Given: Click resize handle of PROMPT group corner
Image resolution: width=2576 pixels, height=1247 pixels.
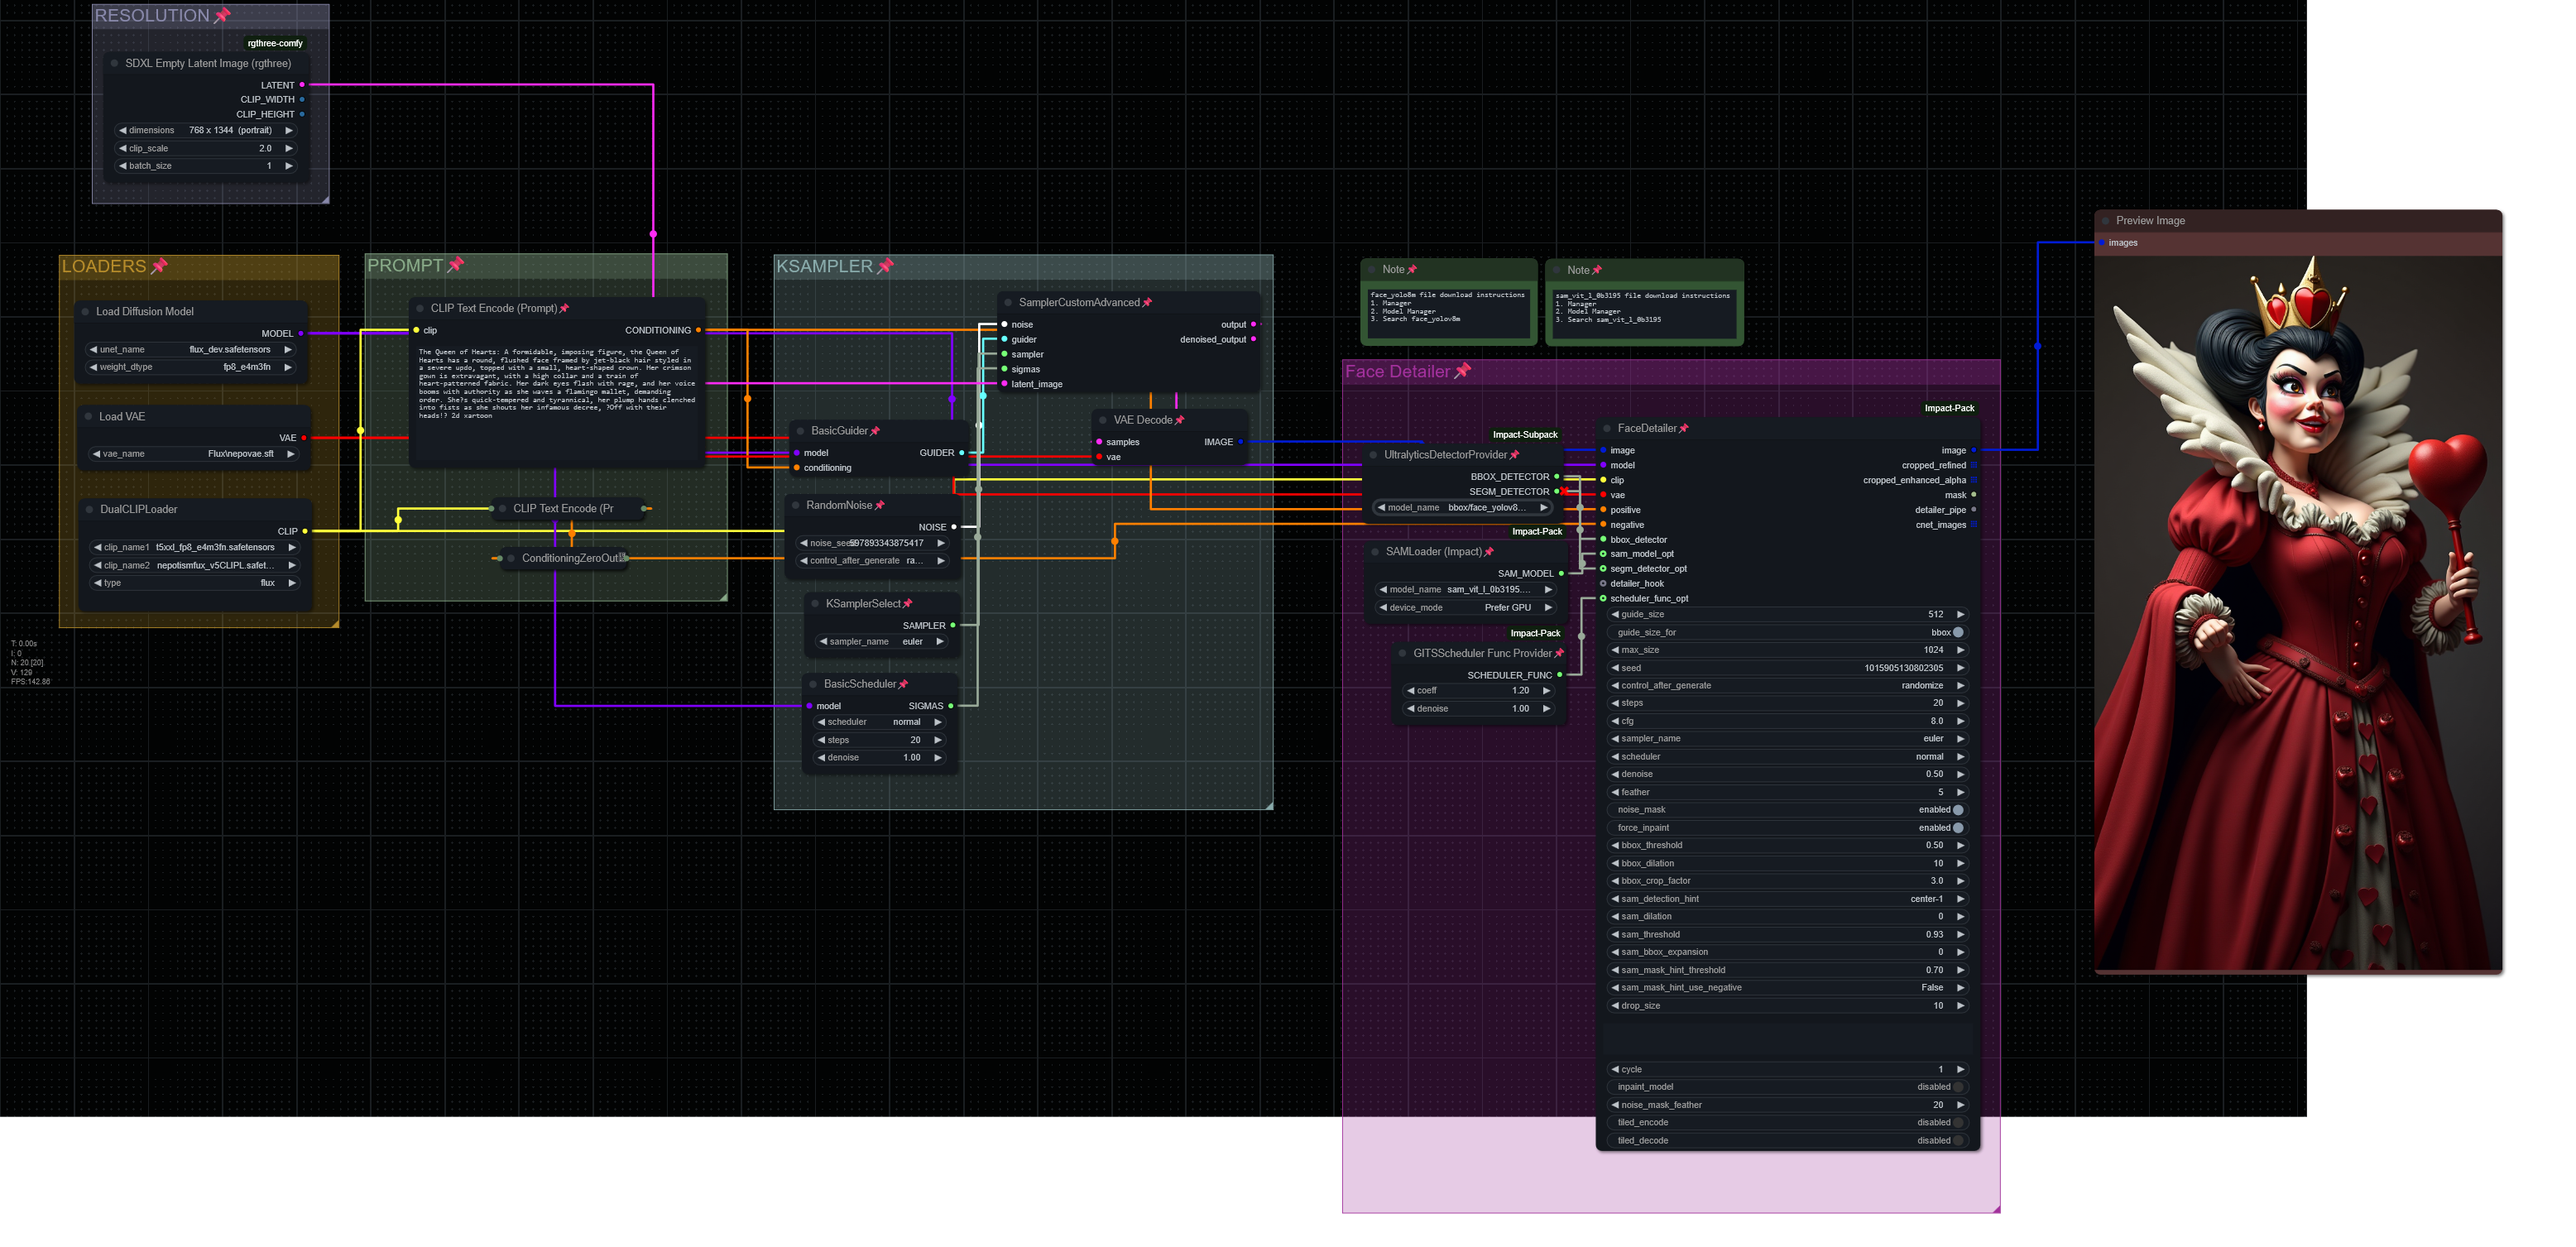Looking at the screenshot, I should pyautogui.click(x=722, y=596).
